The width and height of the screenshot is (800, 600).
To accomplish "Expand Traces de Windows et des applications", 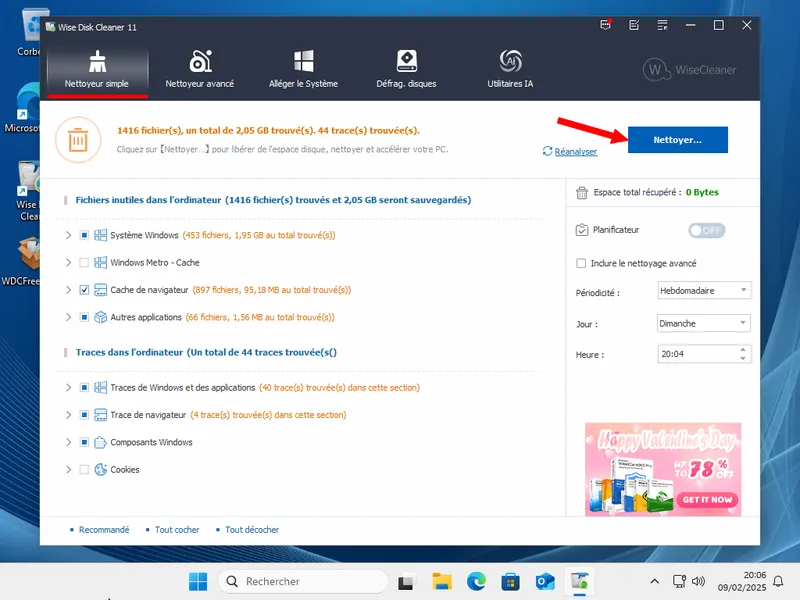I will pos(68,388).
